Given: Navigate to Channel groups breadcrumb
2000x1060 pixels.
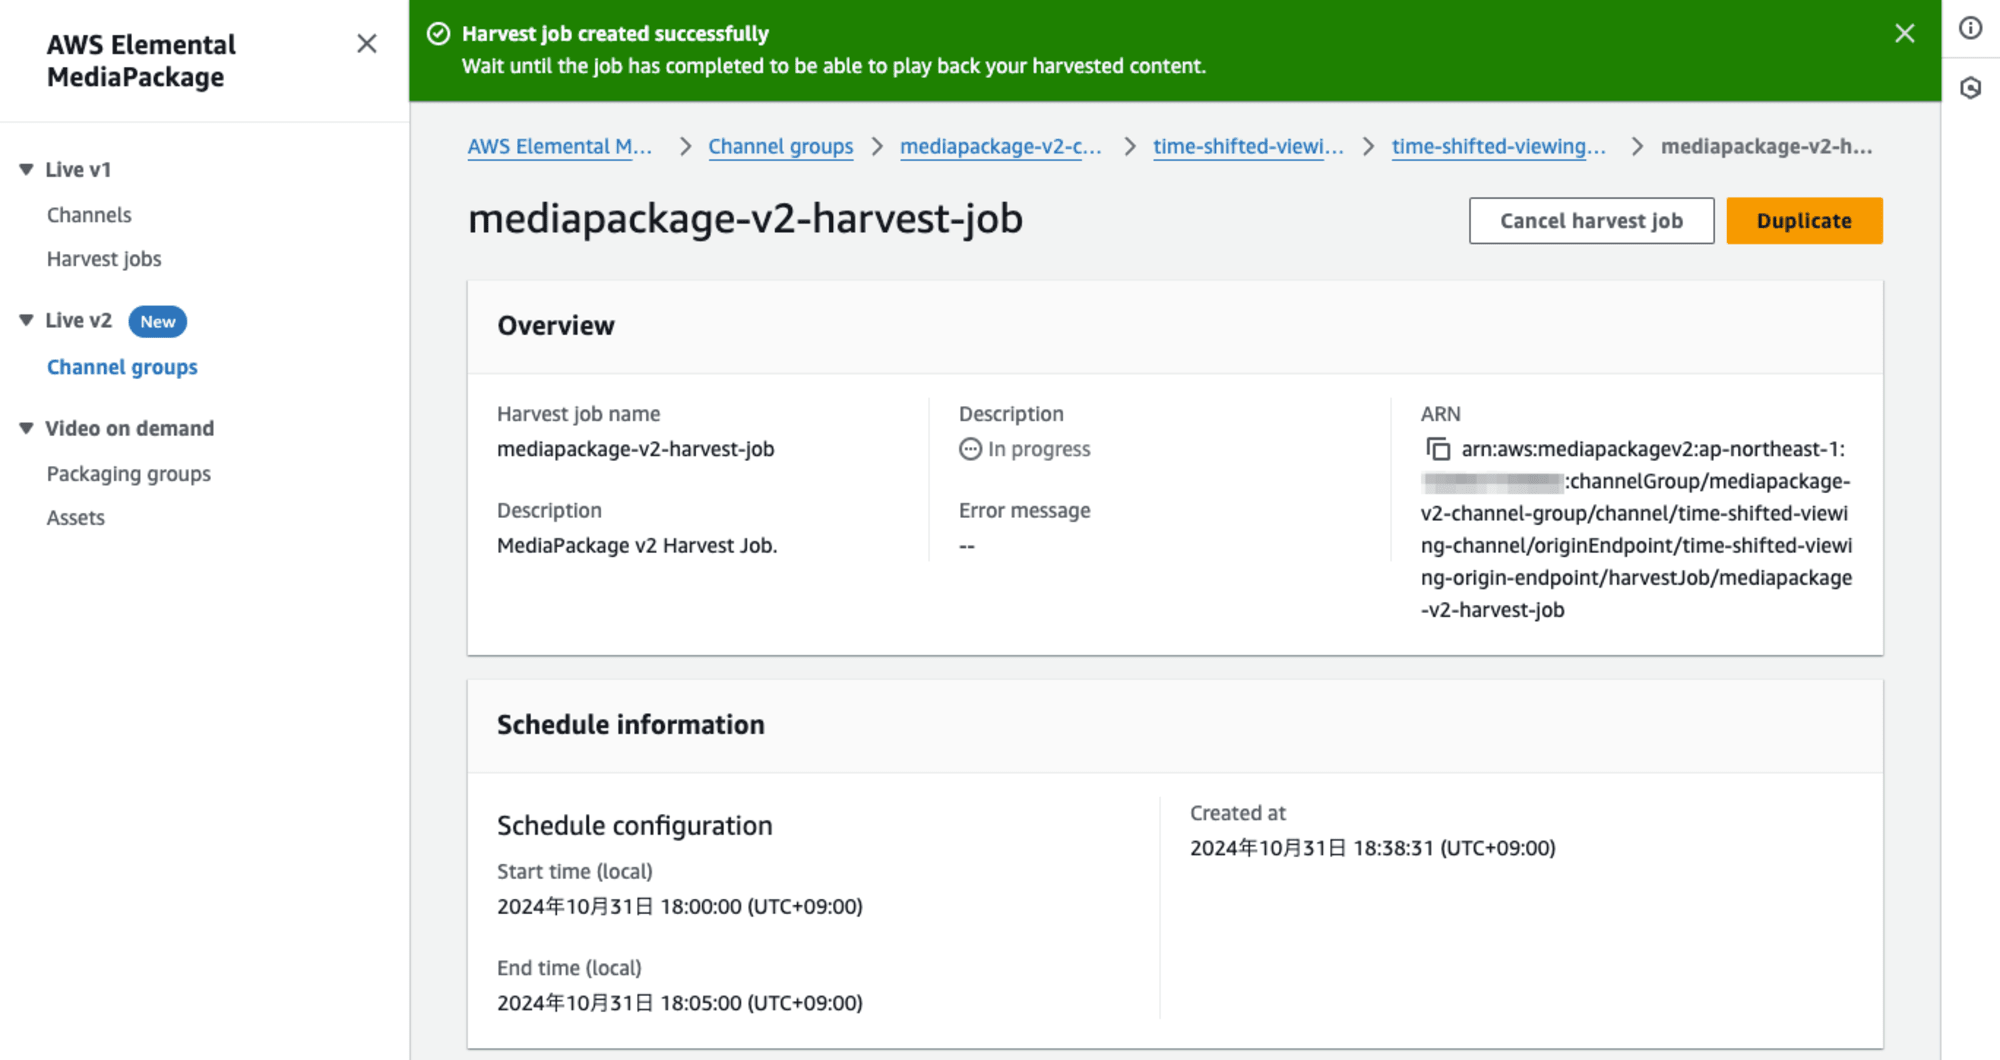Looking at the screenshot, I should pos(781,146).
